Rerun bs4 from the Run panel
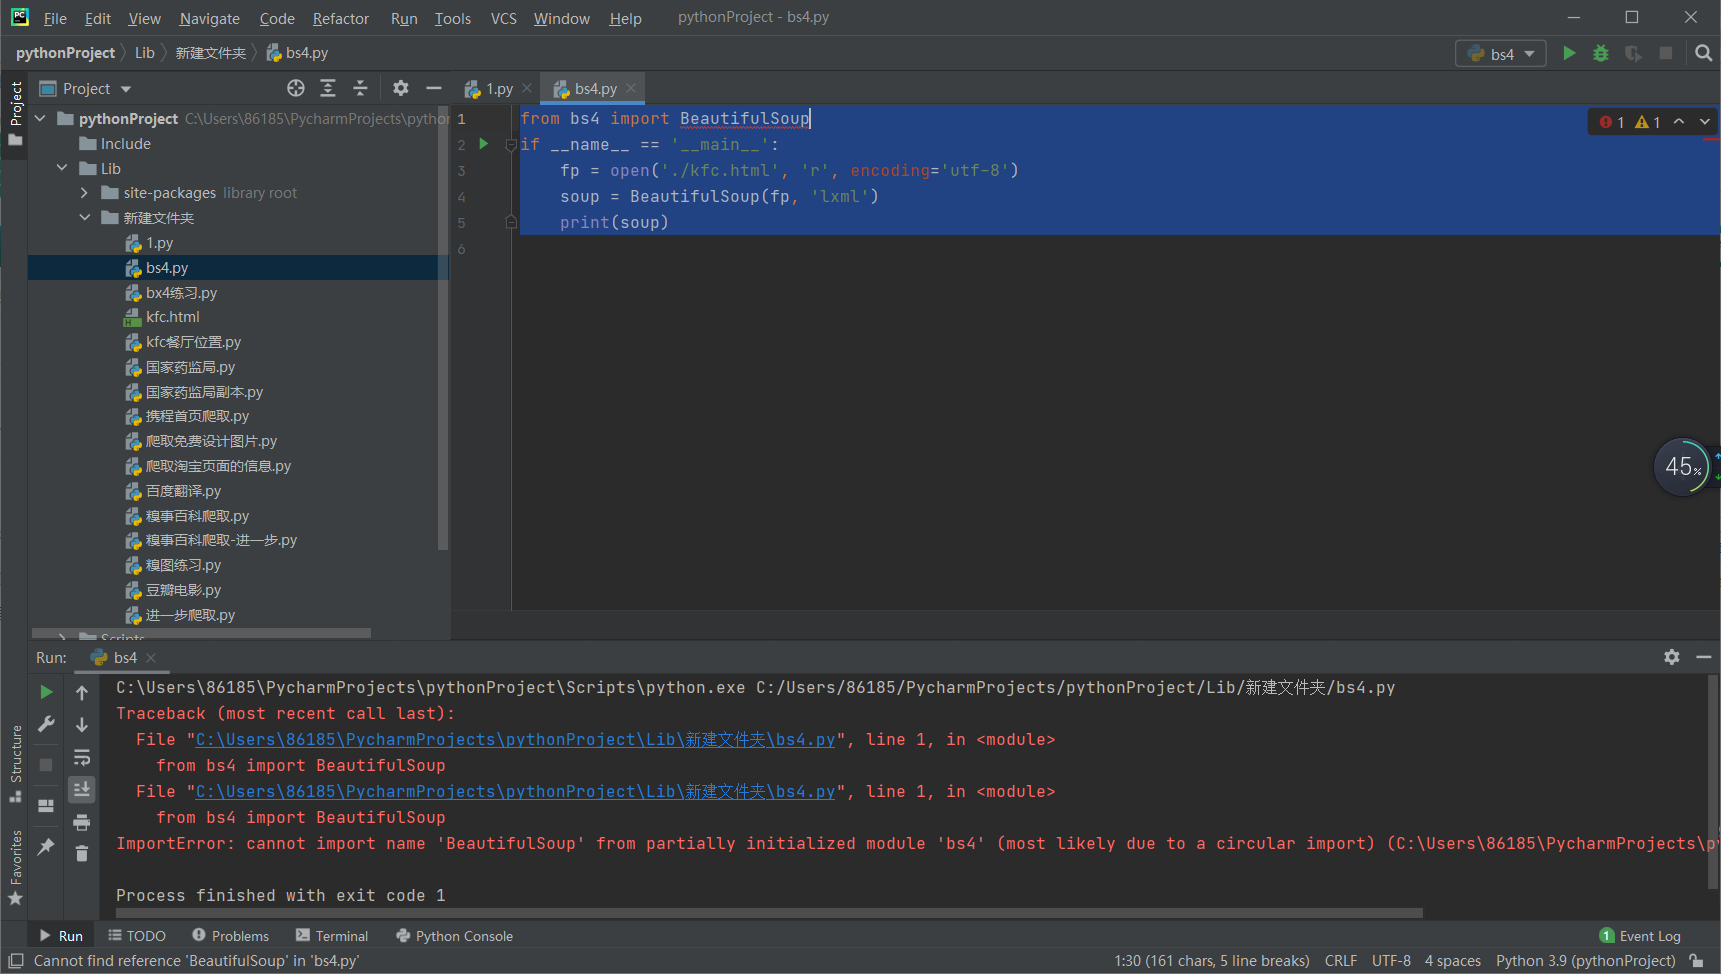 pyautogui.click(x=46, y=692)
